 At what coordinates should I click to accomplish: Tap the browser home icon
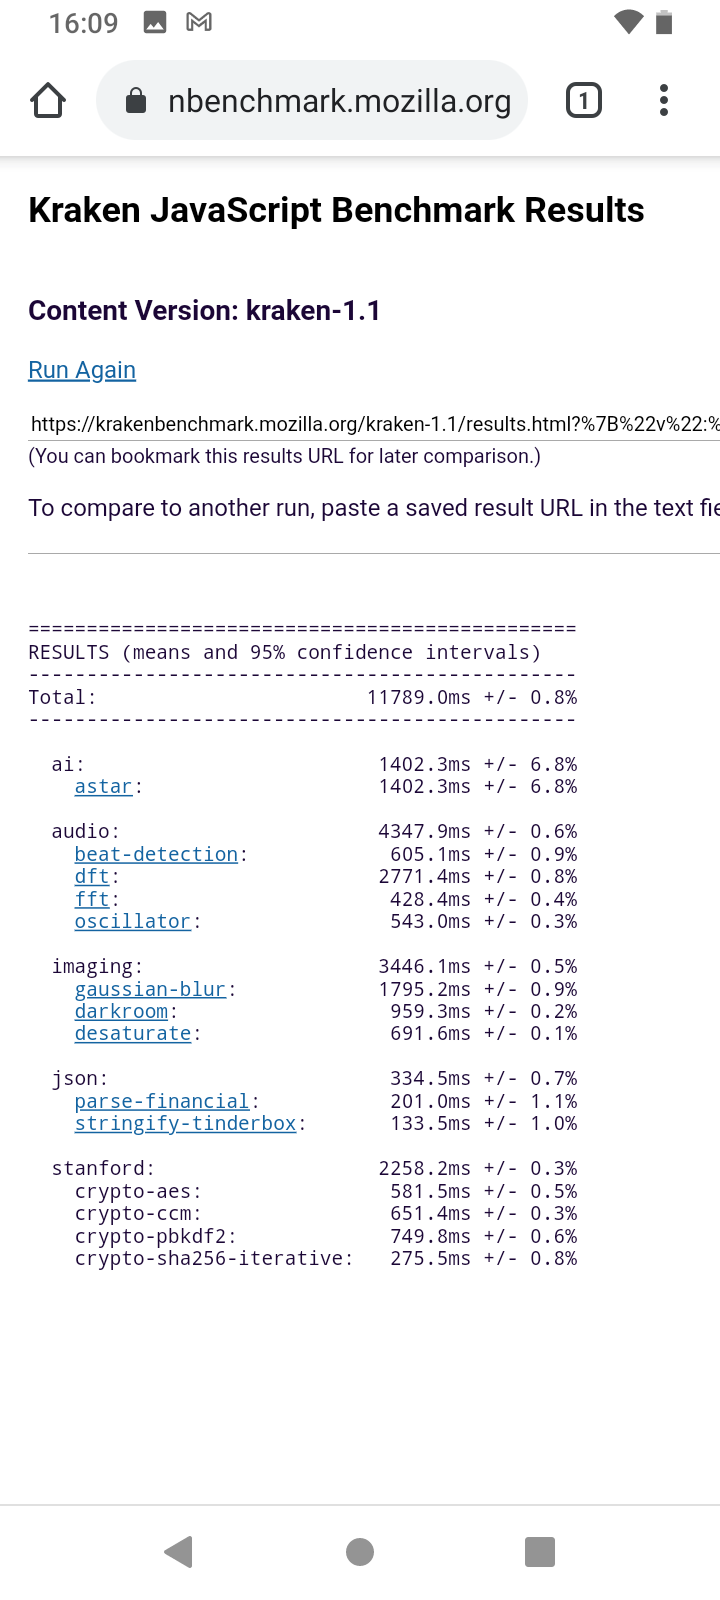coord(48,100)
